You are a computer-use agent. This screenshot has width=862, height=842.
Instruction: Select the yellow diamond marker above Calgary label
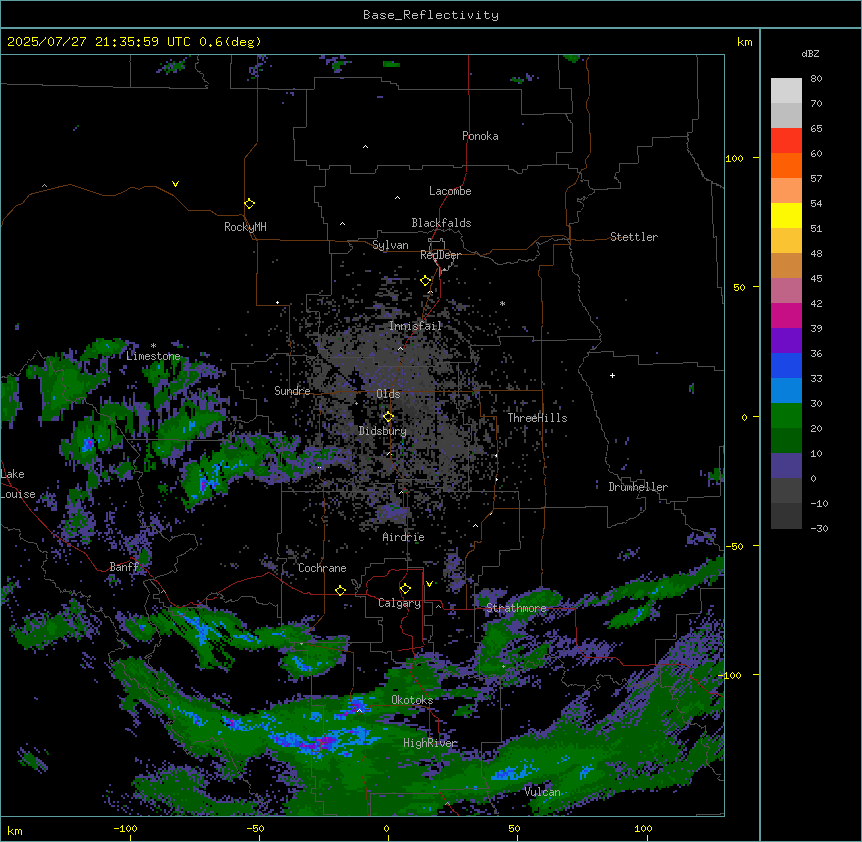(405, 589)
